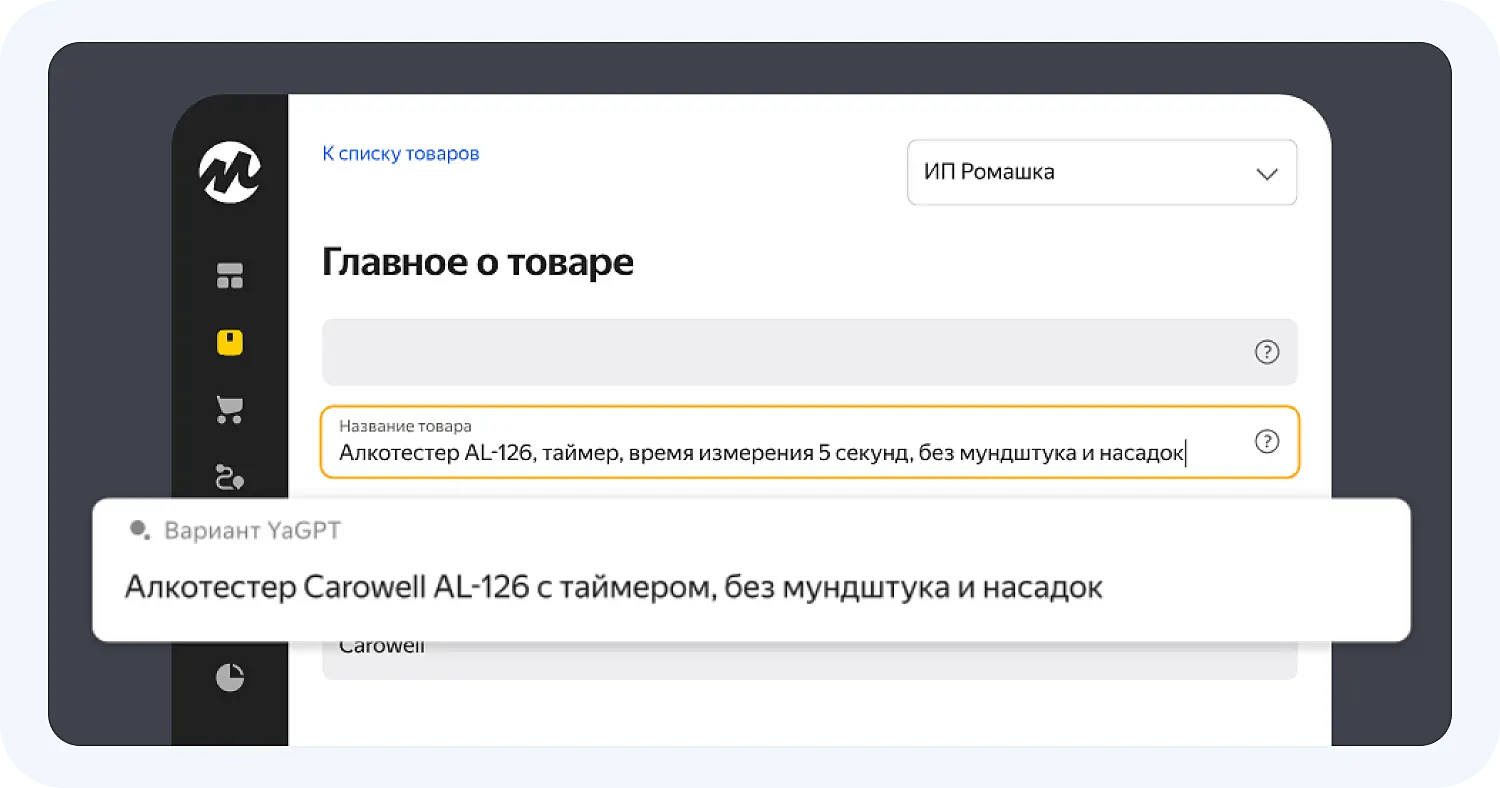Expand the business selector via its chevron

1266,172
